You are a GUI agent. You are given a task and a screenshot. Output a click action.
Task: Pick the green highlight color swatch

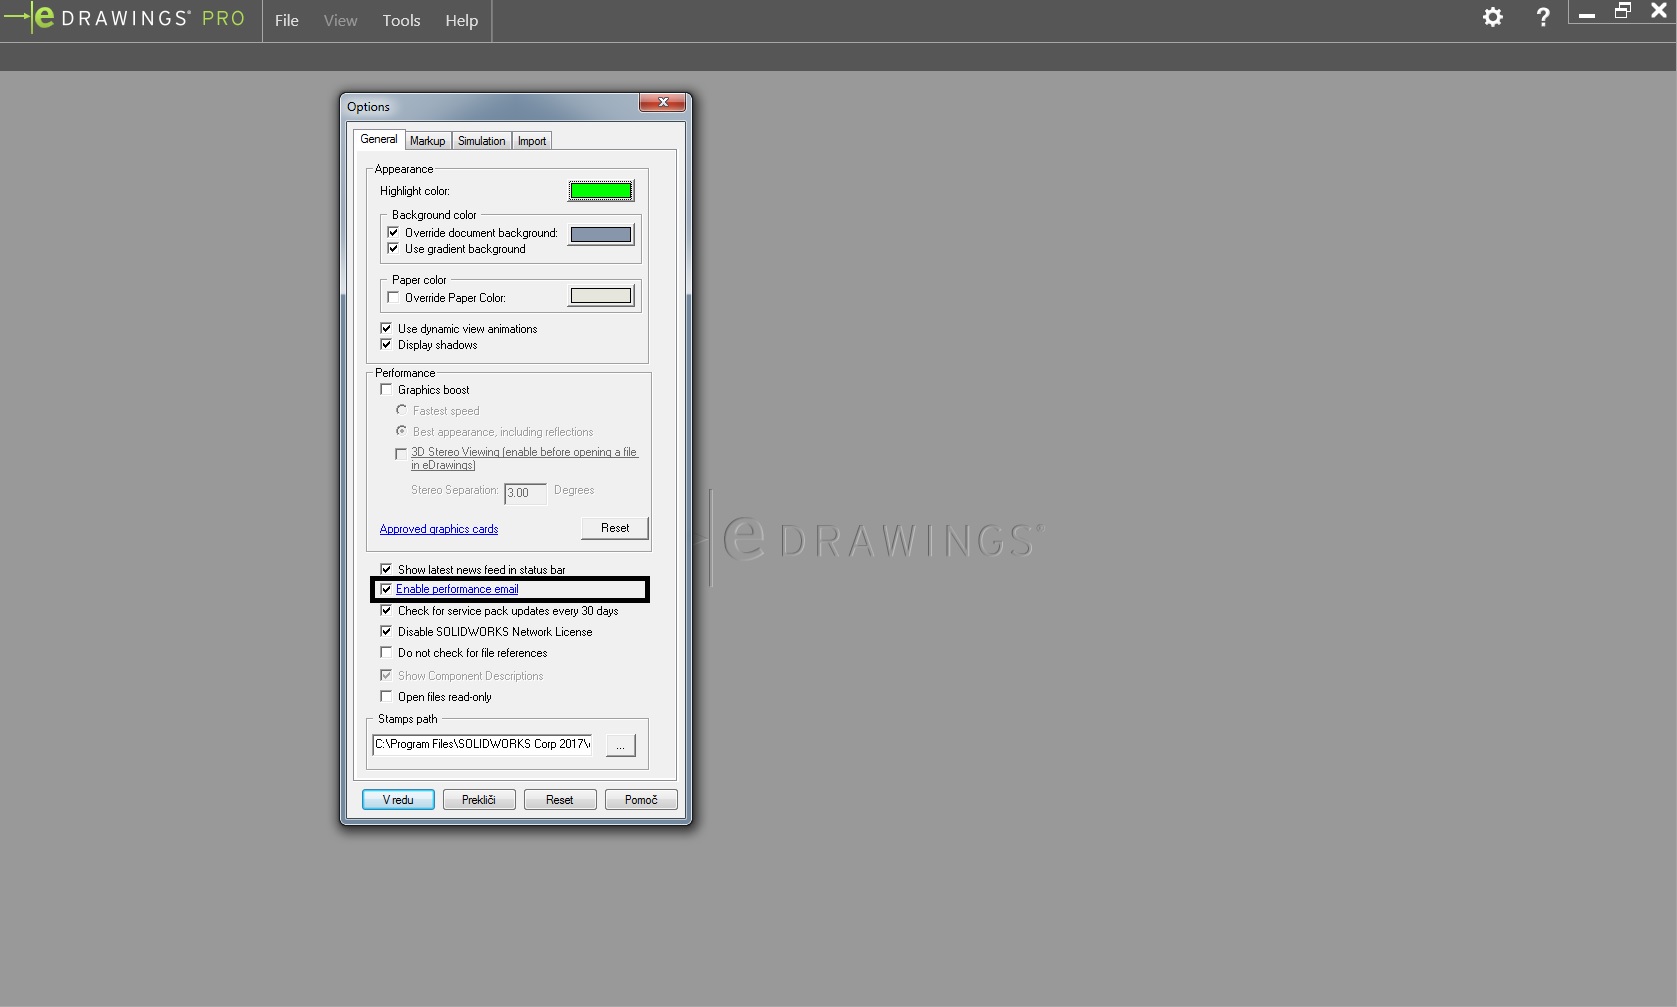point(601,191)
